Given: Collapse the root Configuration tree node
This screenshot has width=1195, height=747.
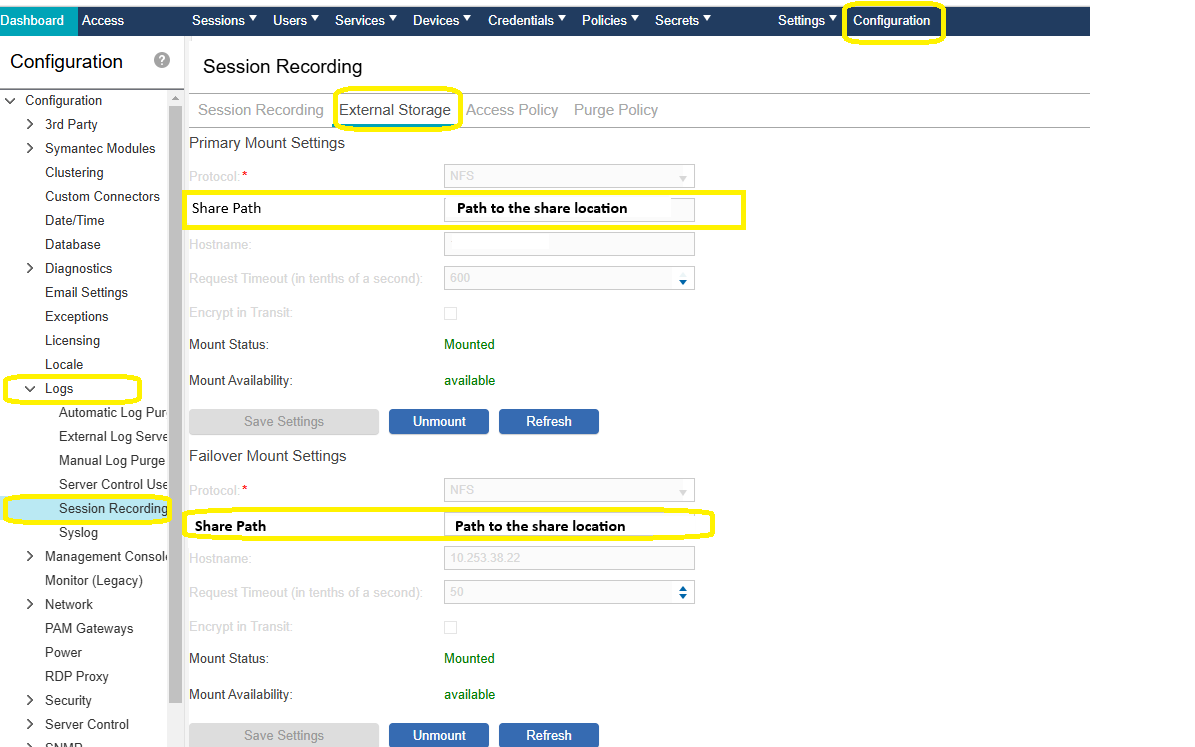Looking at the screenshot, I should tap(10, 101).
